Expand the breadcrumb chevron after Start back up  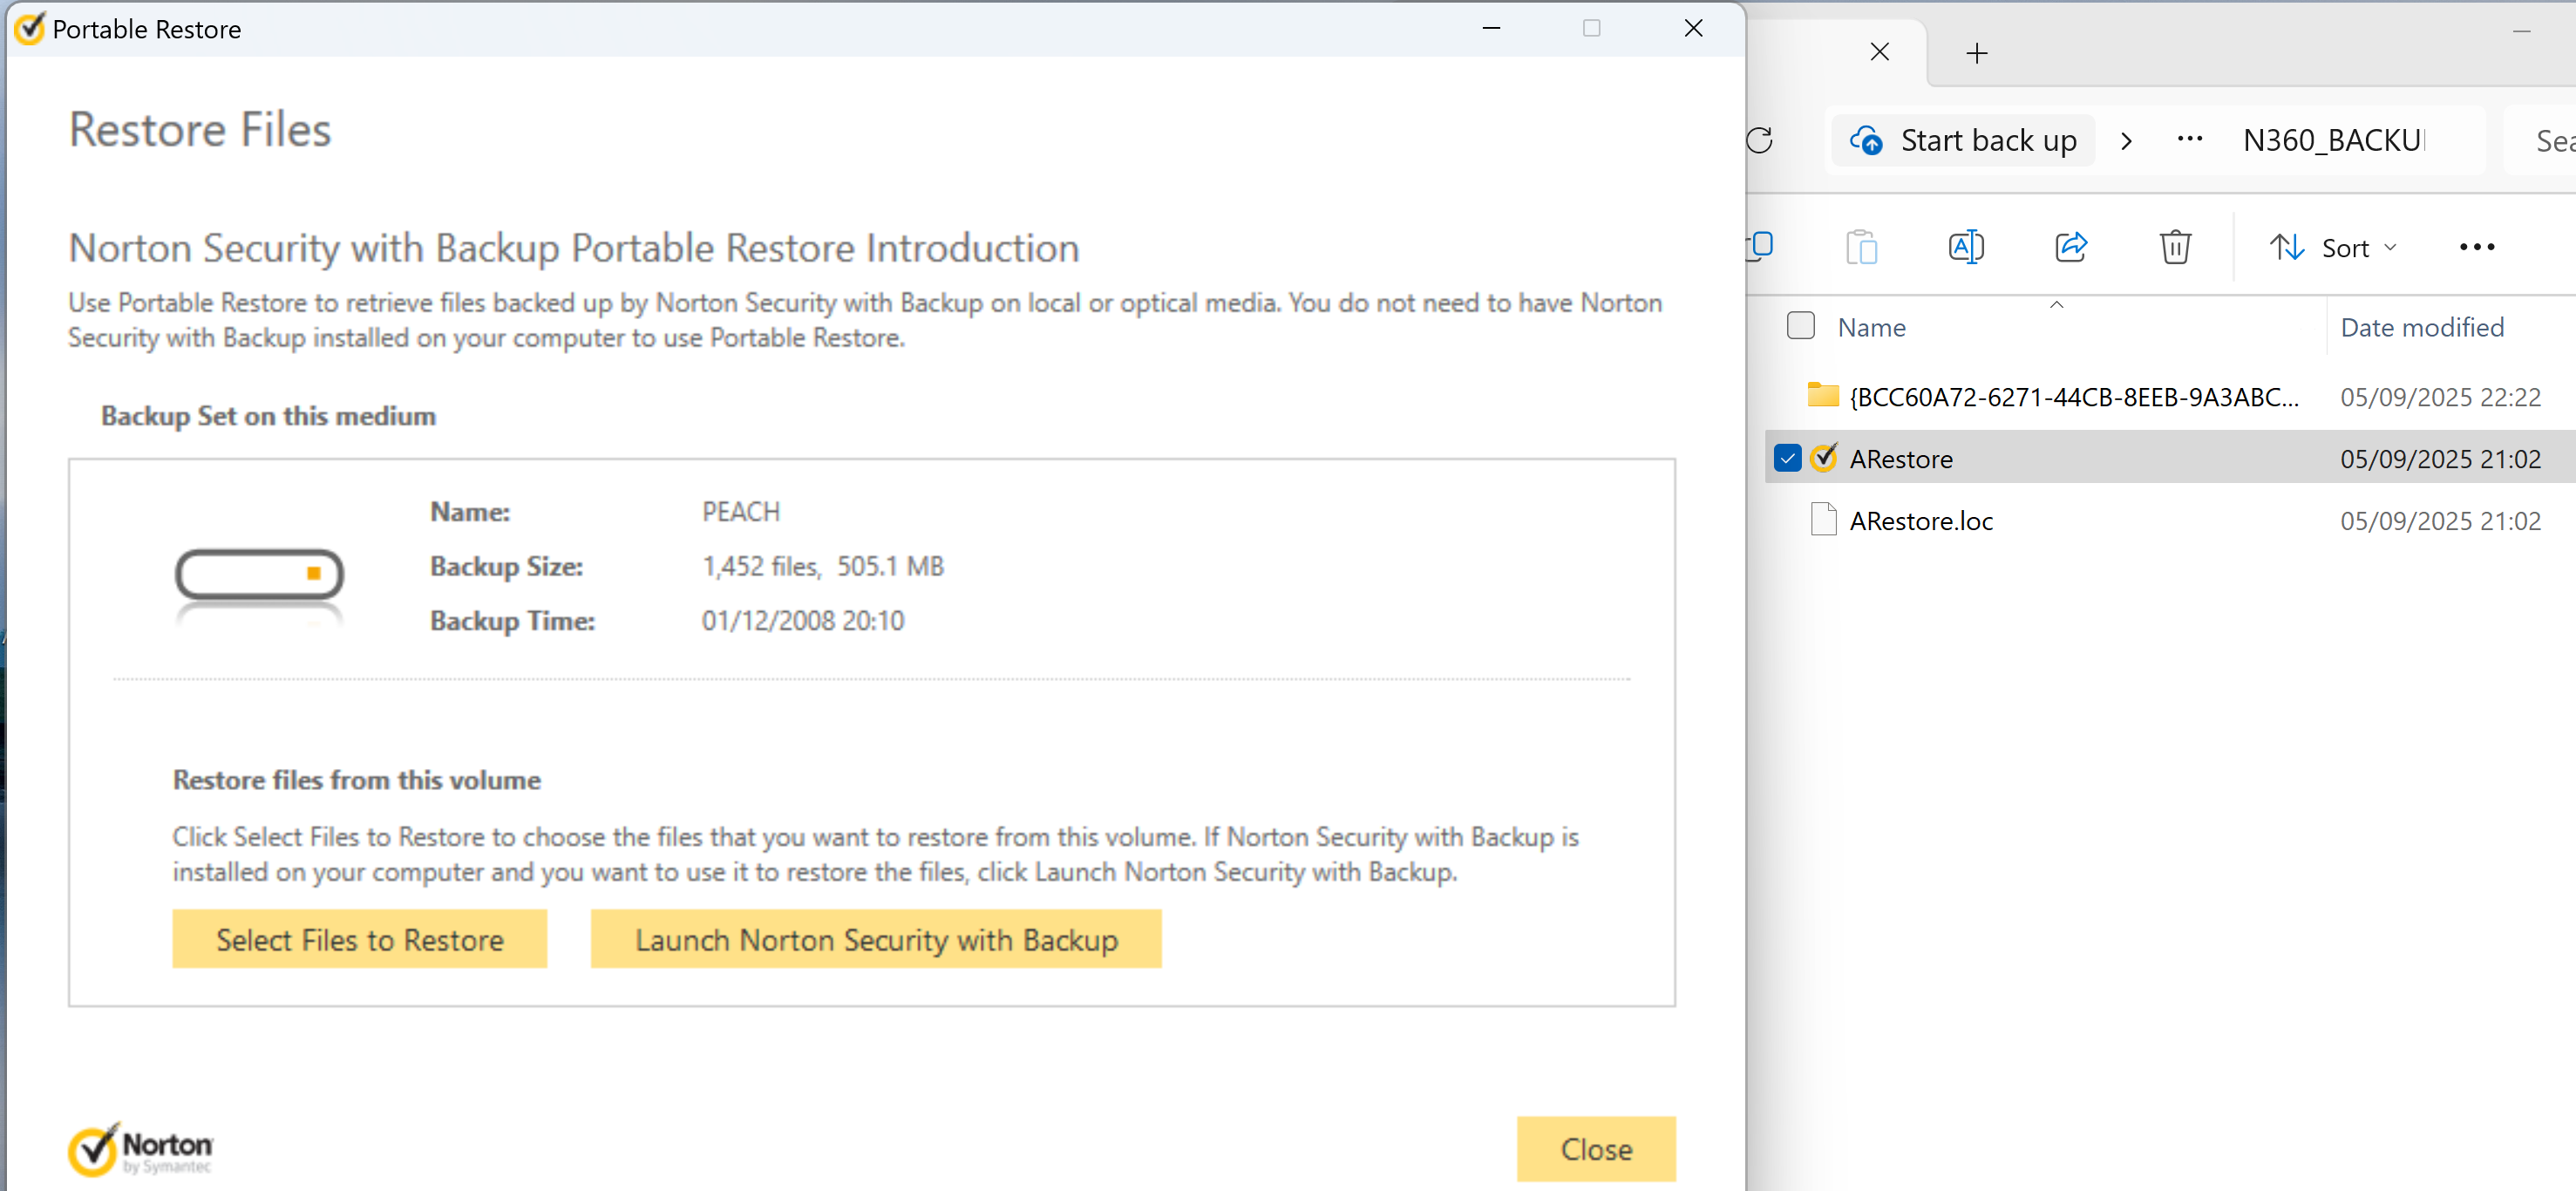coord(2127,140)
